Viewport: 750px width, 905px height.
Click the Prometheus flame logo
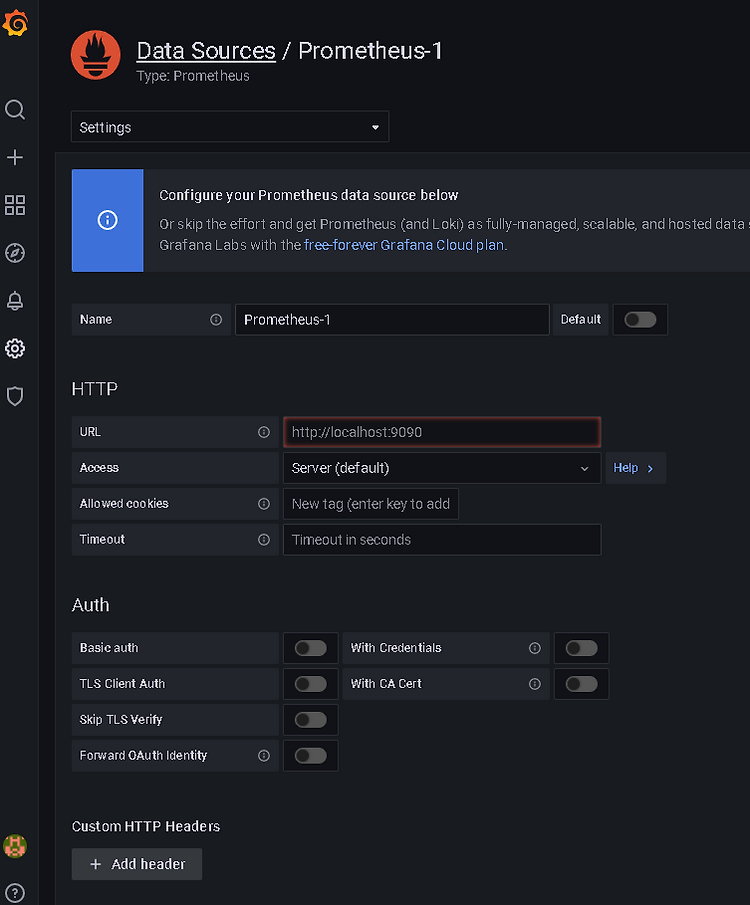[x=96, y=55]
